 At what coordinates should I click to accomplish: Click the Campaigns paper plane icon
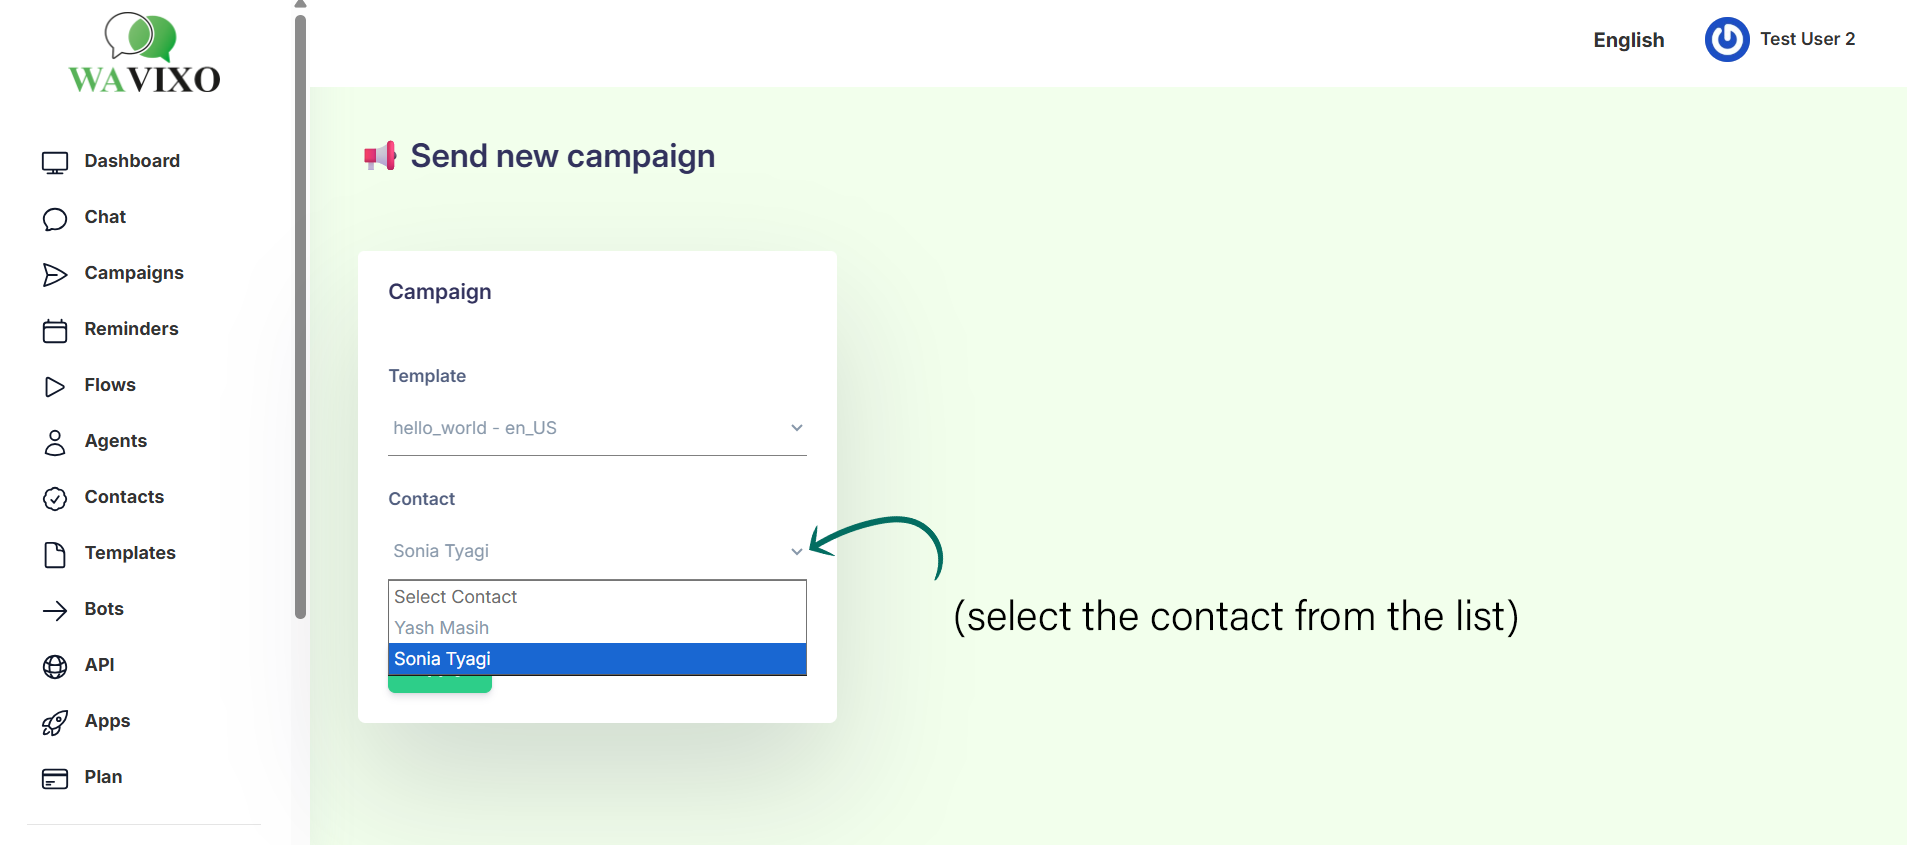(55, 275)
